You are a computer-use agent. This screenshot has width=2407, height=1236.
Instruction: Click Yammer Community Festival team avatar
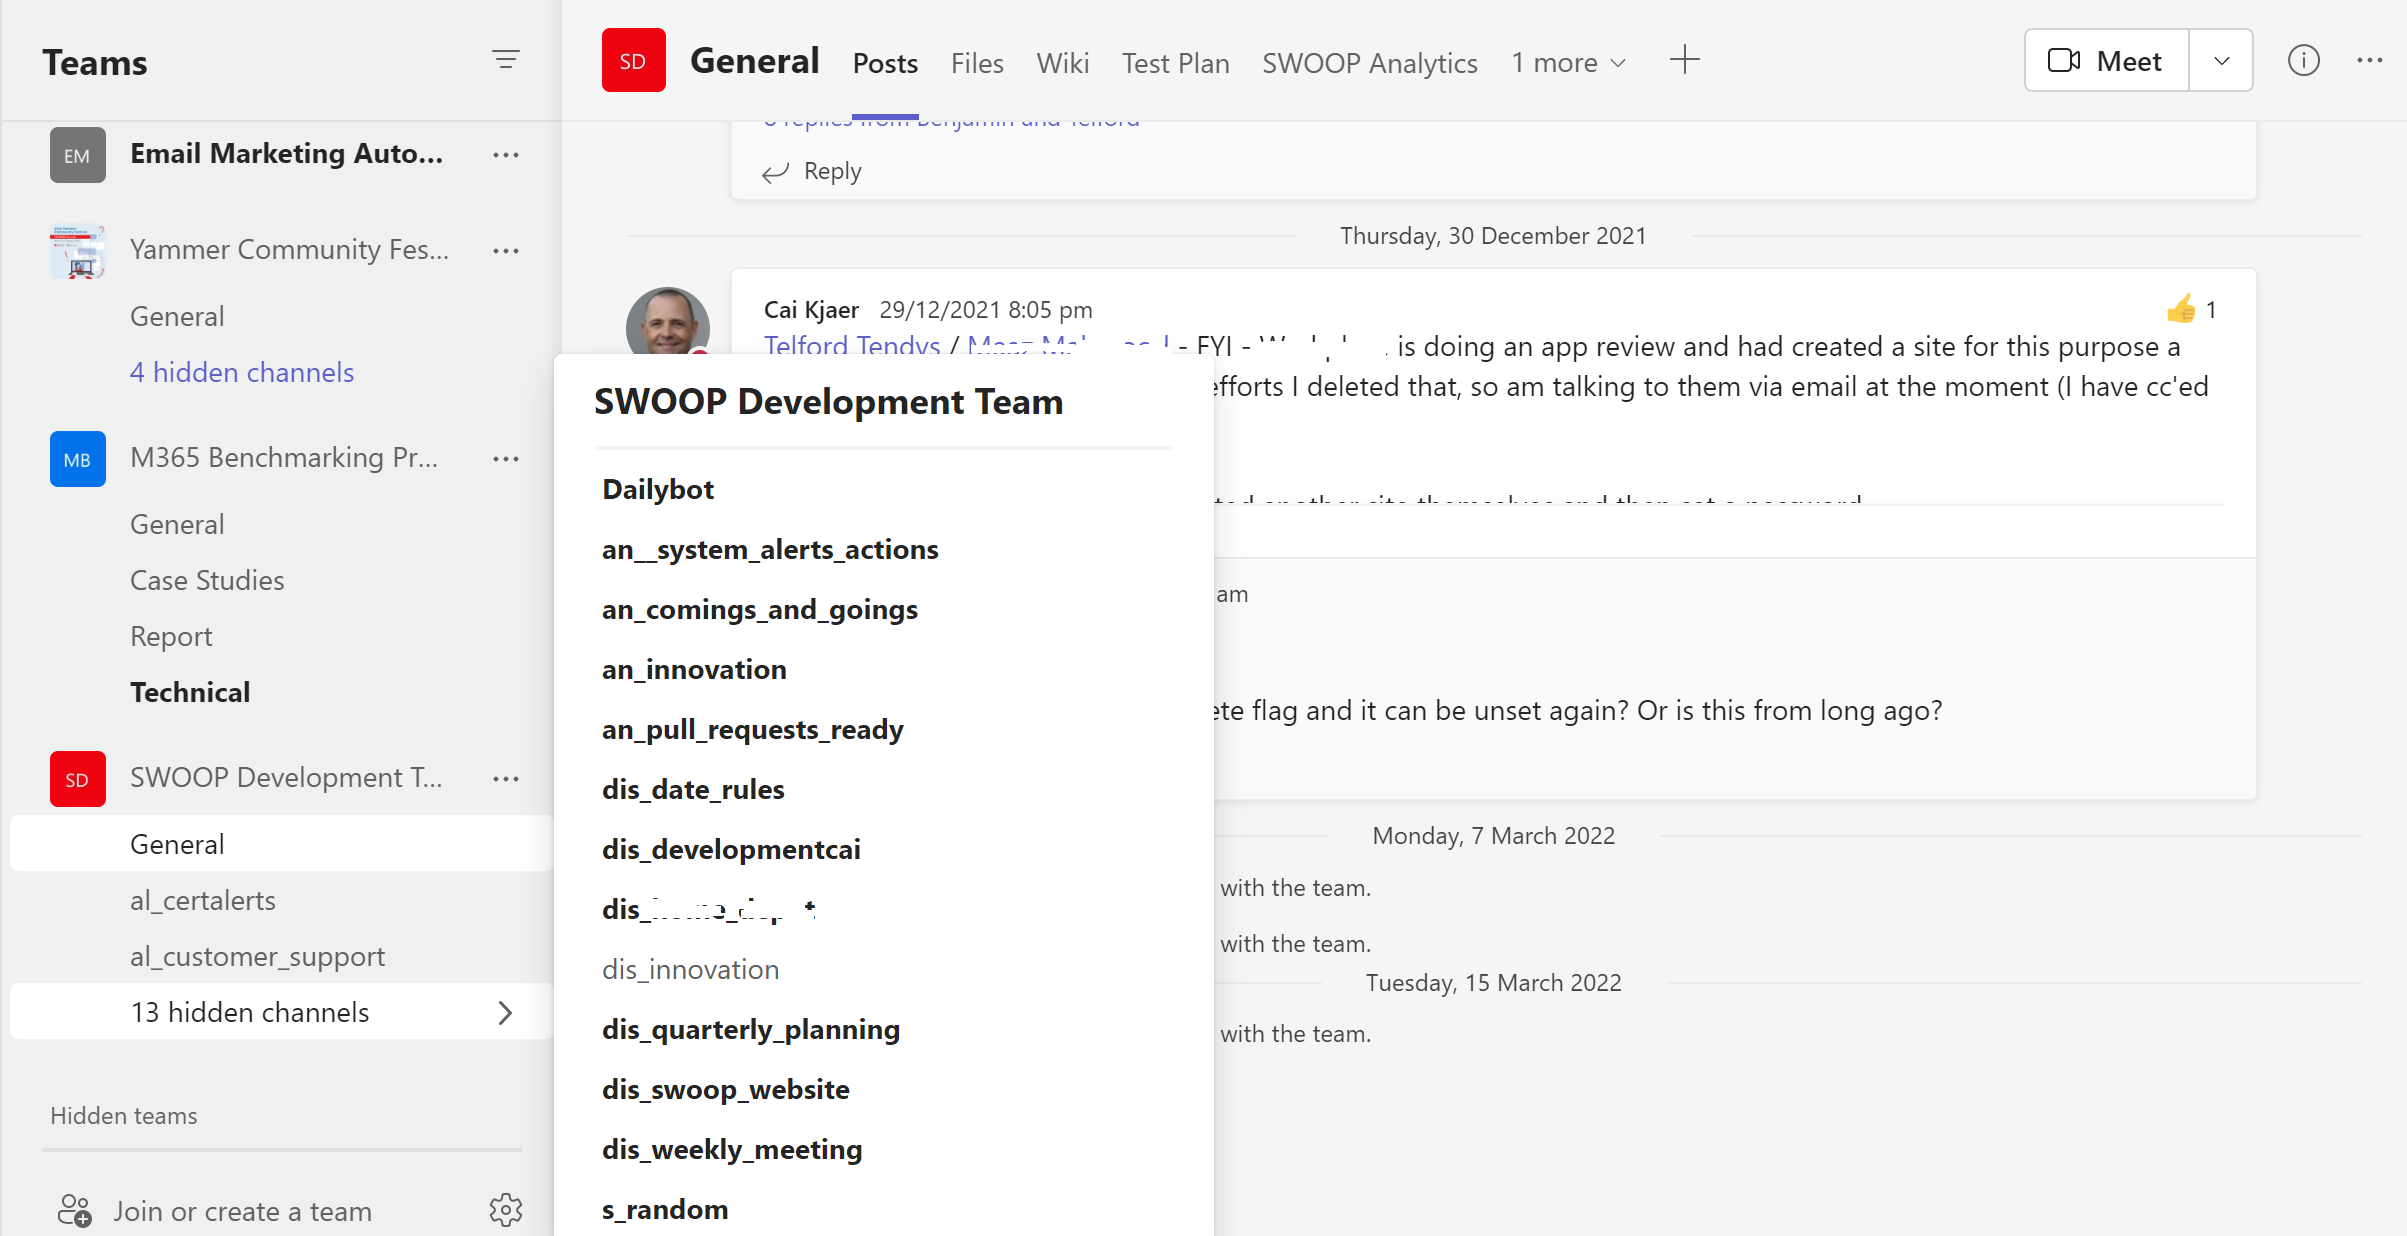pos(78,251)
